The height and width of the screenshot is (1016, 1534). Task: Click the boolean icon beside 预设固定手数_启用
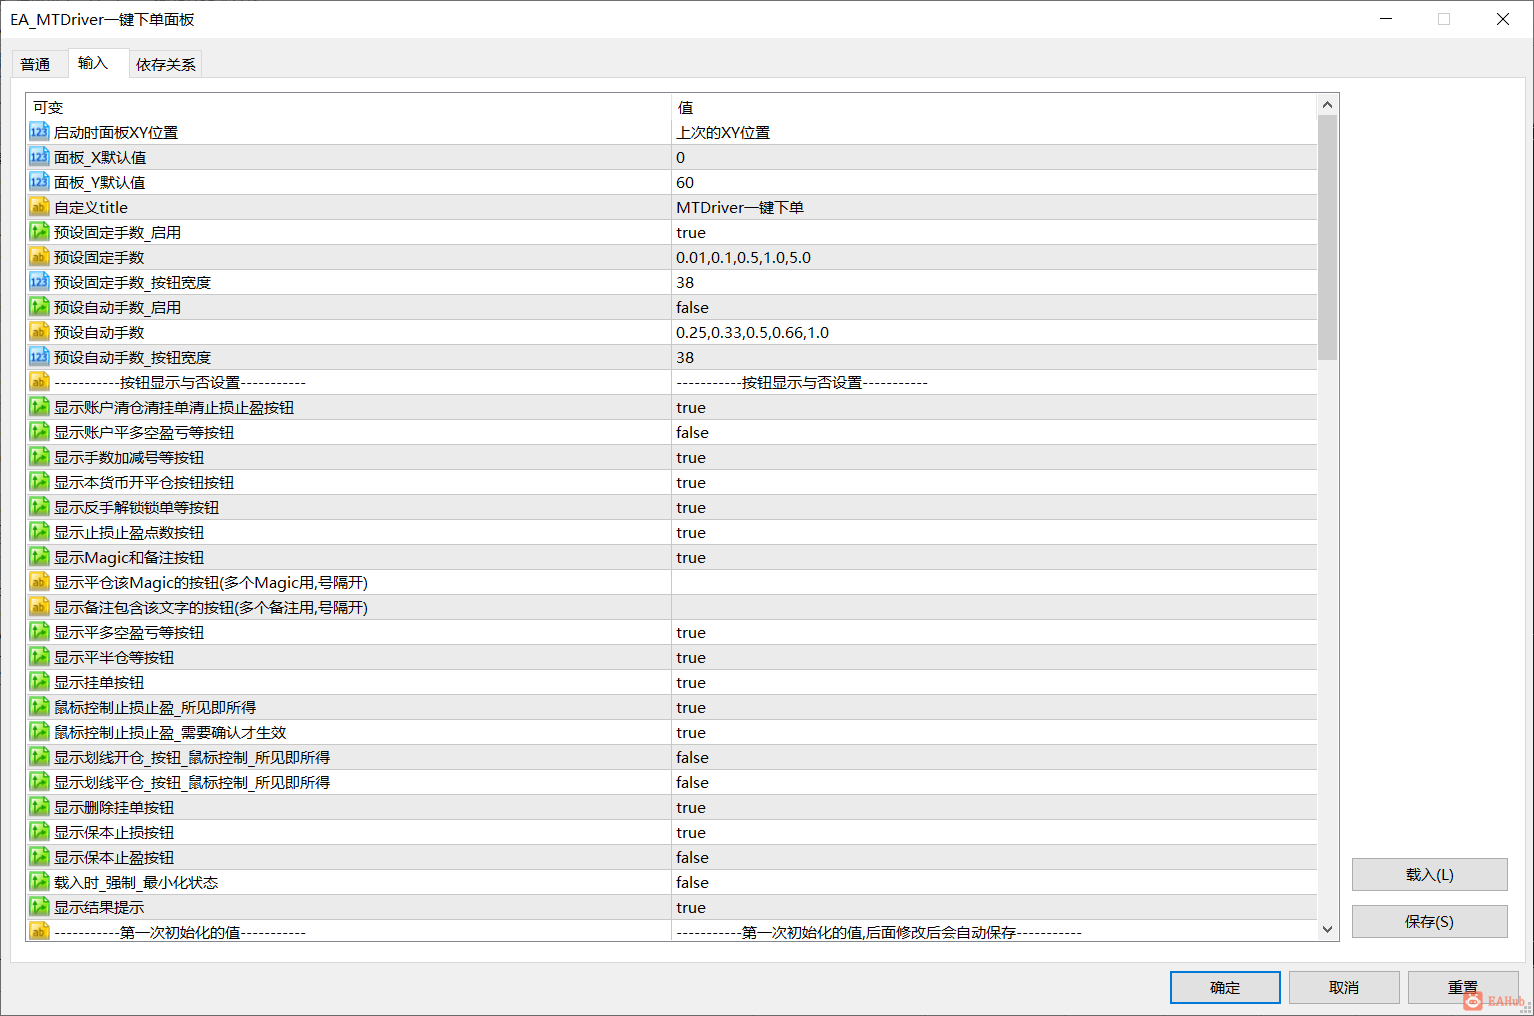click(x=39, y=232)
